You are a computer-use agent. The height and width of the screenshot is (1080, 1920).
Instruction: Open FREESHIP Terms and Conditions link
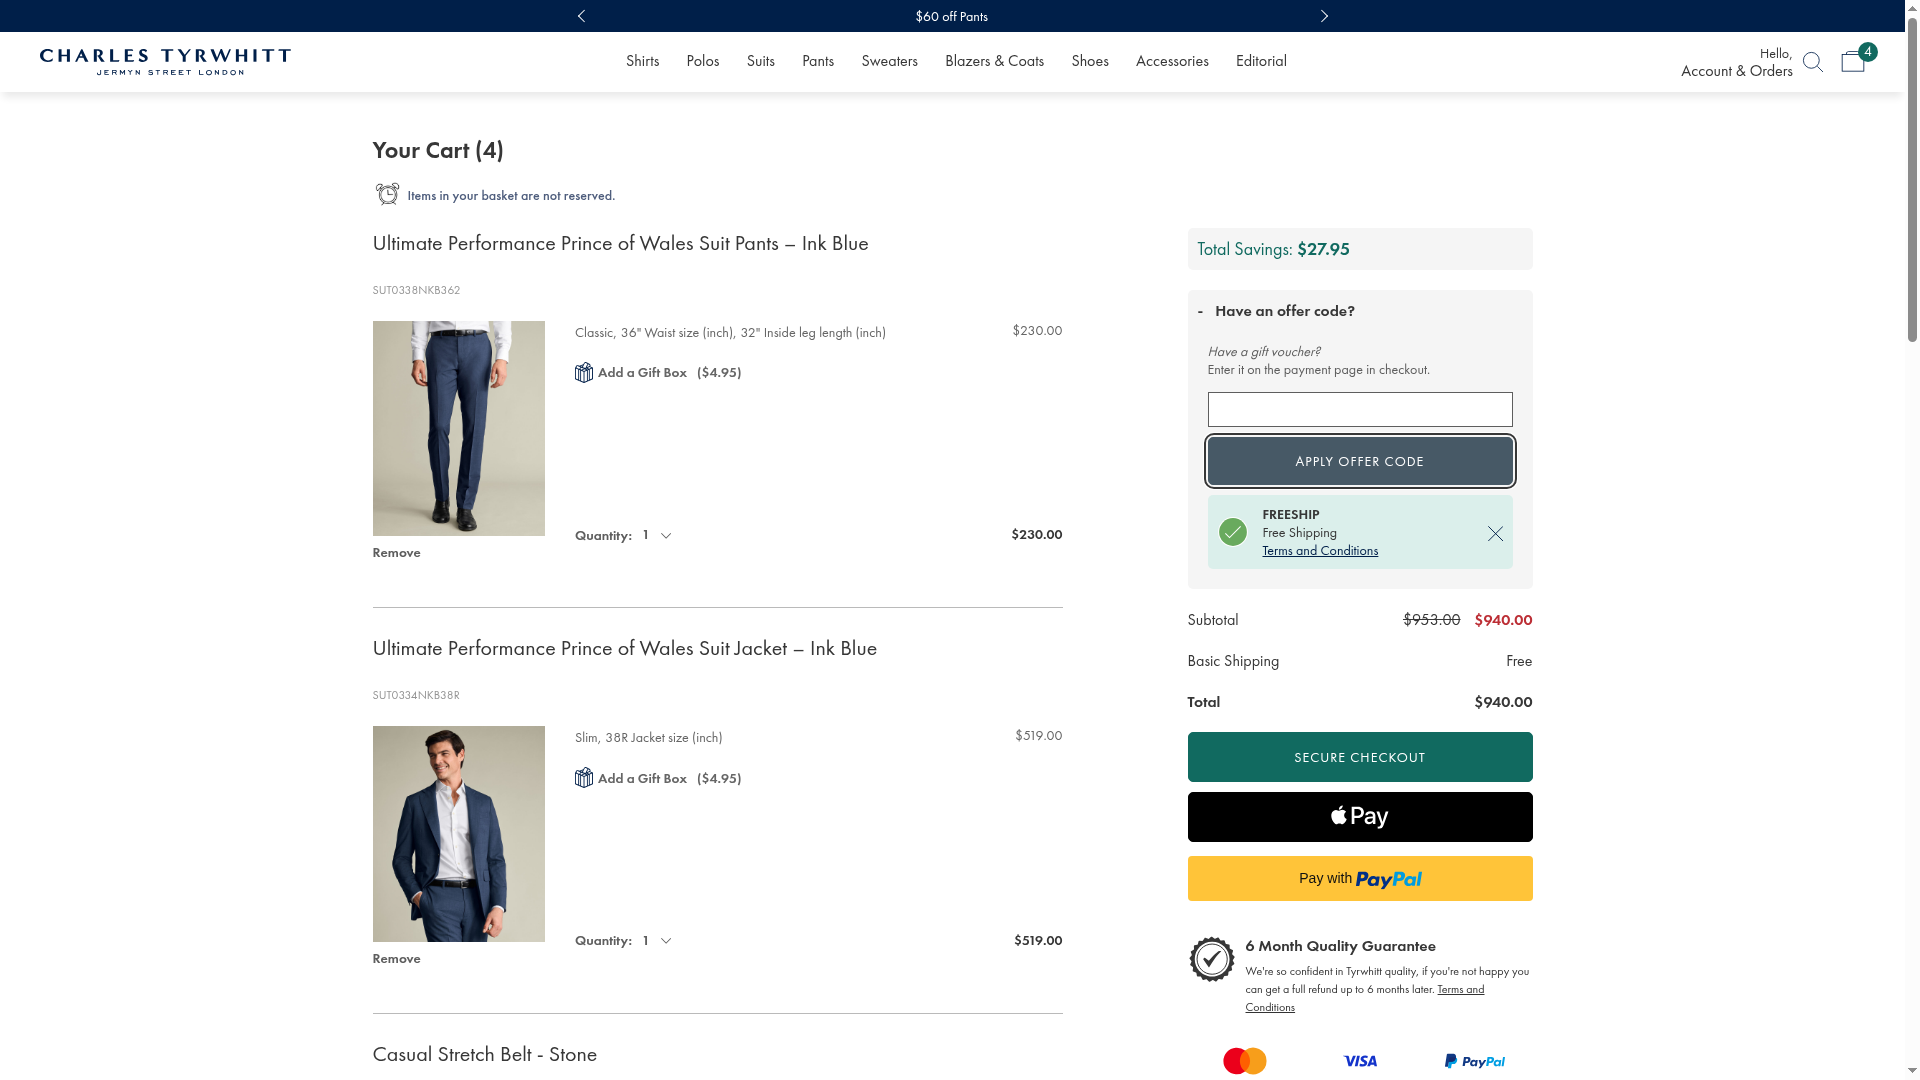click(x=1319, y=551)
